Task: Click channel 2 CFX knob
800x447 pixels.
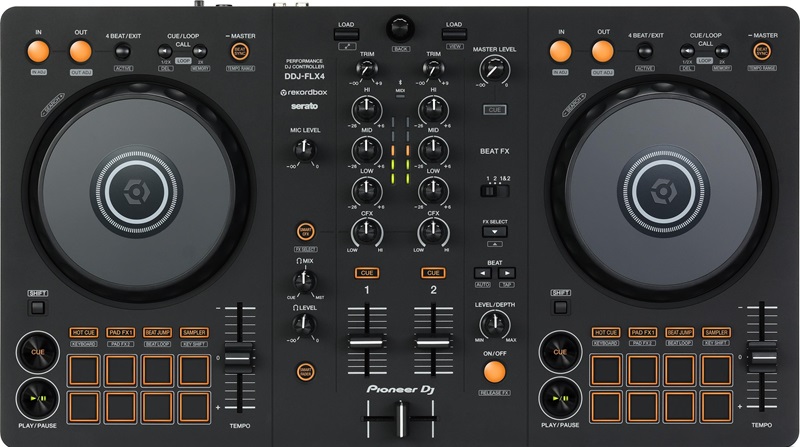Action: (433, 231)
